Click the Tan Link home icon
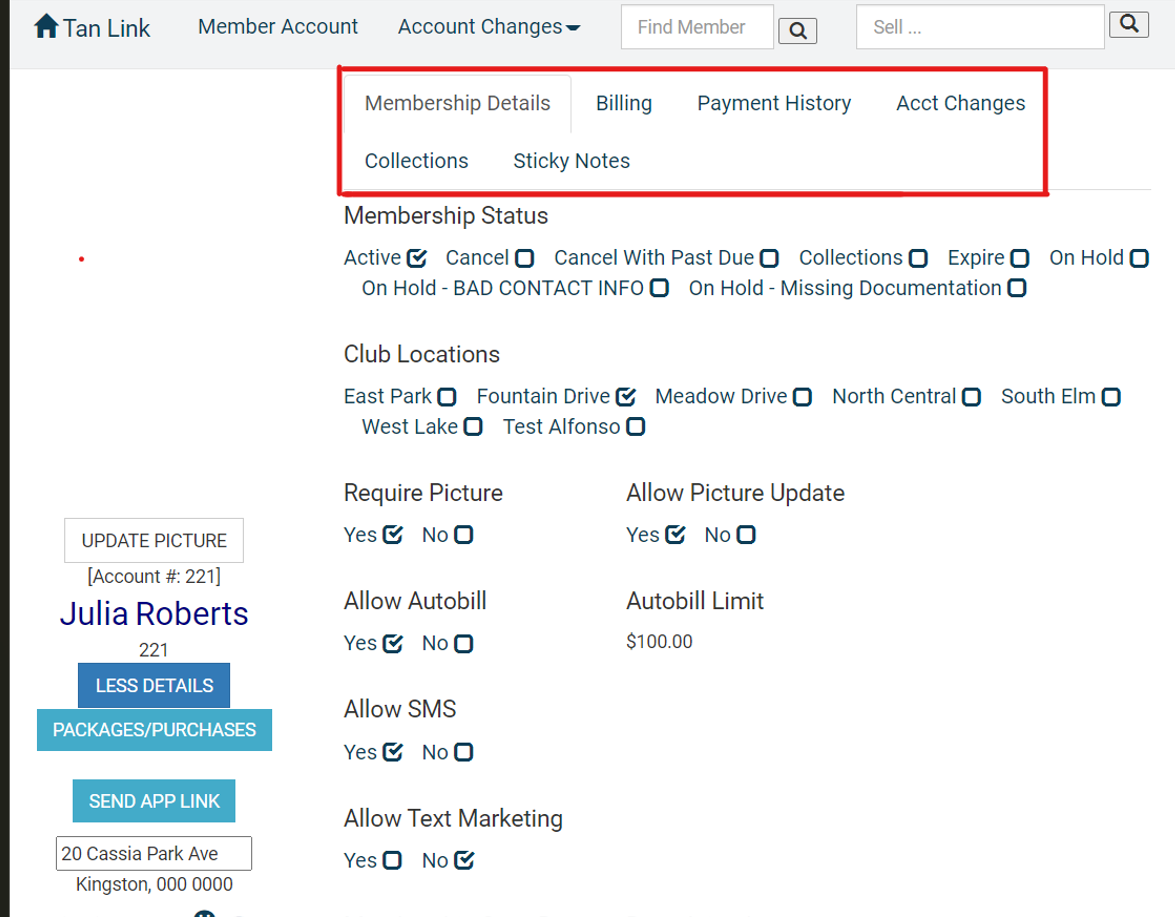 click(x=46, y=26)
